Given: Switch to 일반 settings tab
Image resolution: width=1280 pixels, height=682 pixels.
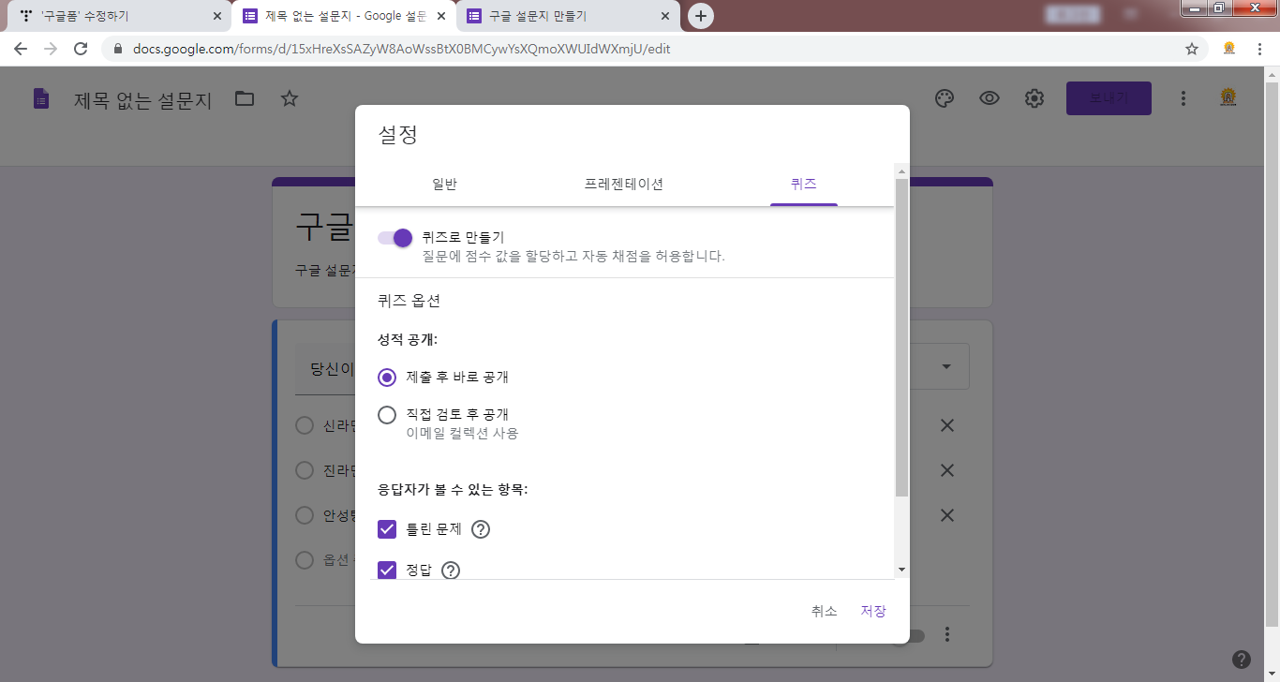Looking at the screenshot, I should tap(445, 184).
